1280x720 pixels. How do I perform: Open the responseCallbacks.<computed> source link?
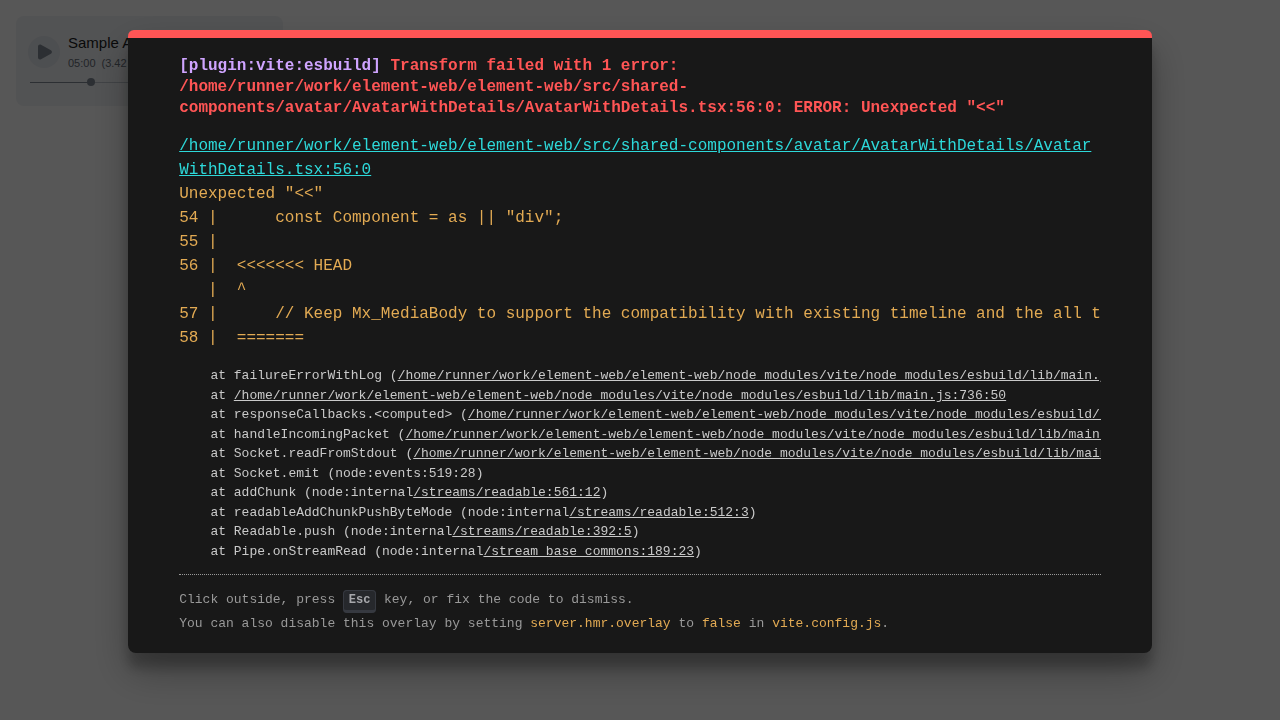pos(783,415)
